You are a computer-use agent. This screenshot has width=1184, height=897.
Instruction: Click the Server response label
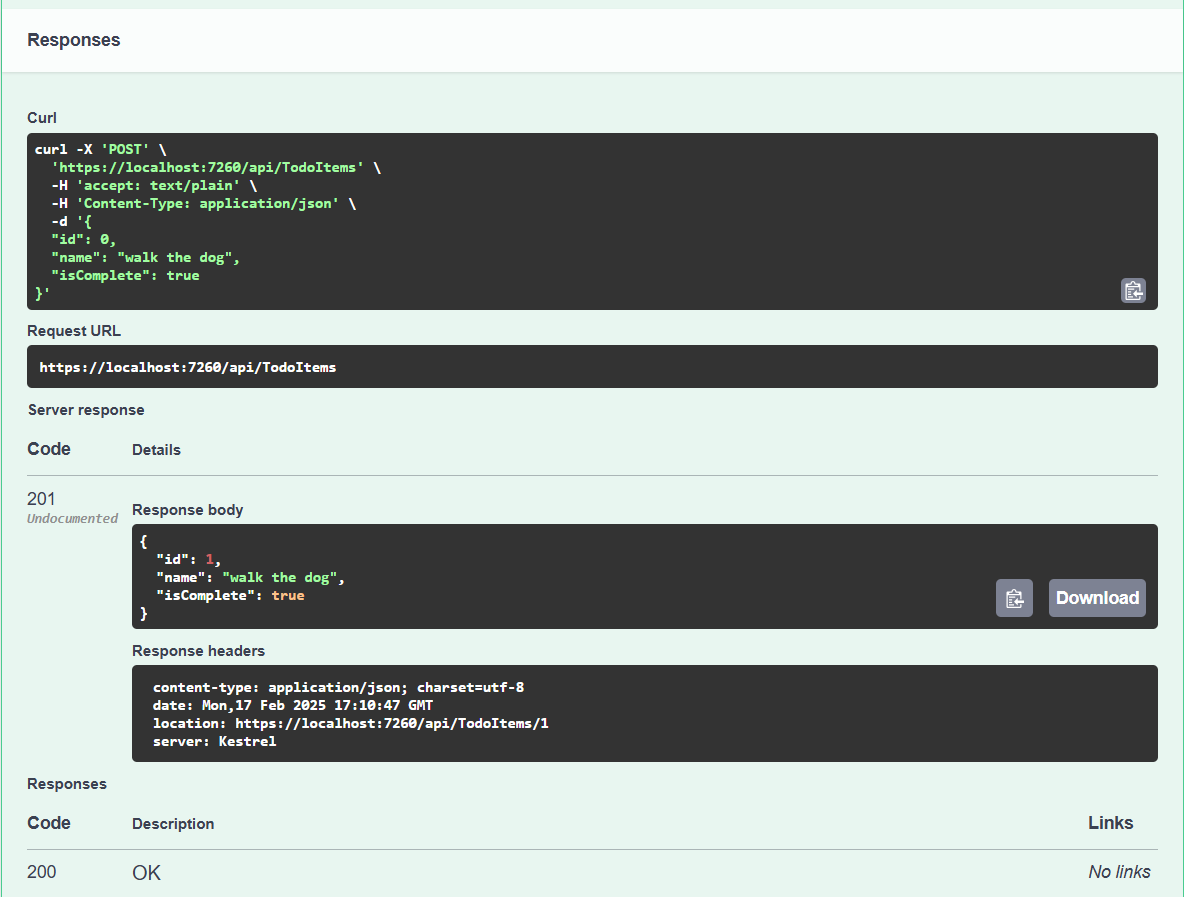coord(86,410)
